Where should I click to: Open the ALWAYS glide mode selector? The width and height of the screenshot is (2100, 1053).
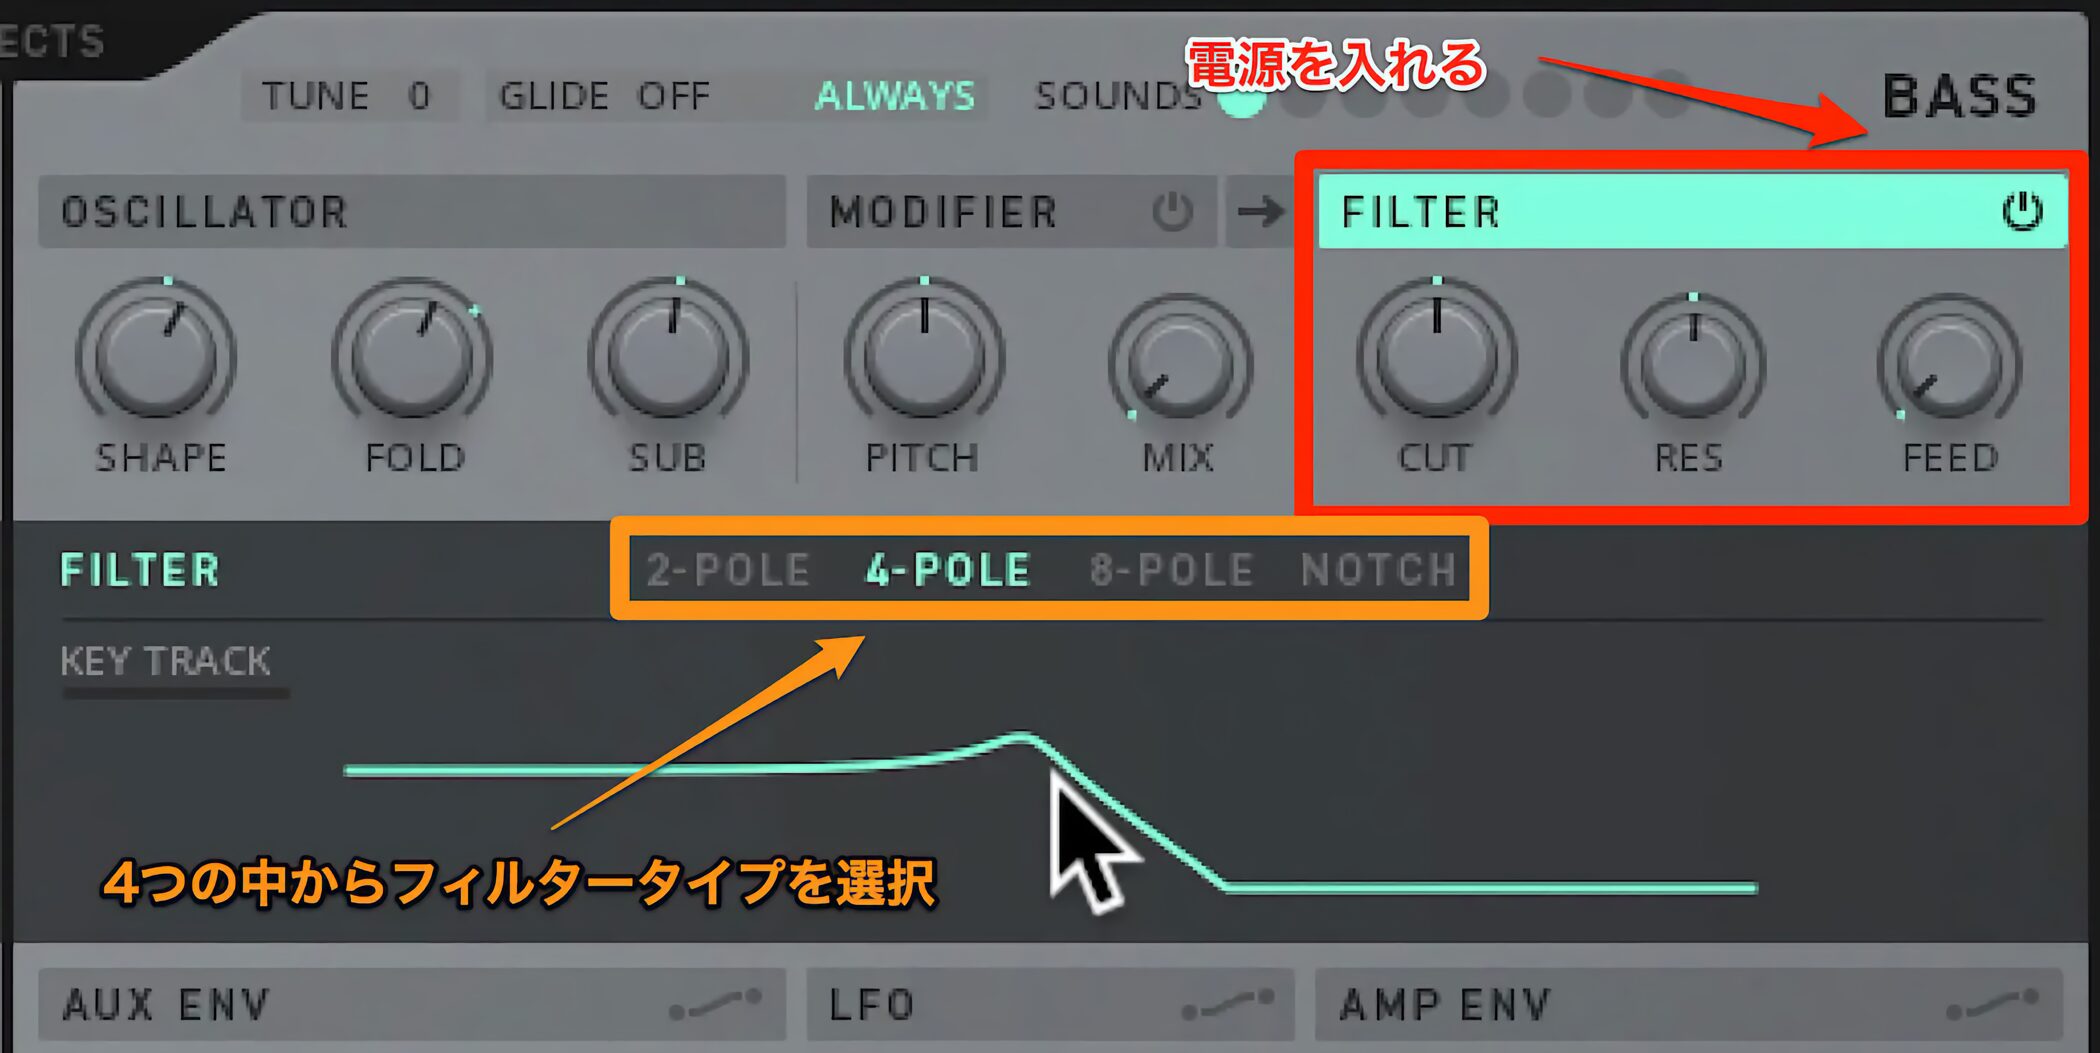(x=894, y=96)
